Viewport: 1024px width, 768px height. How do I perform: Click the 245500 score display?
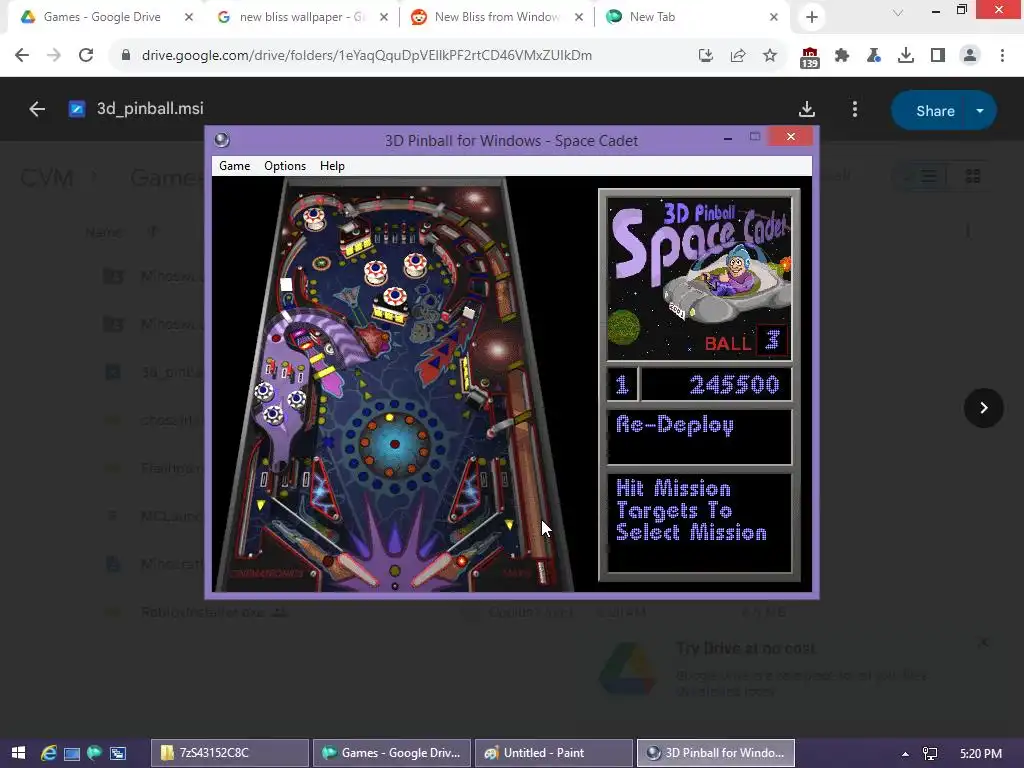tap(716, 385)
